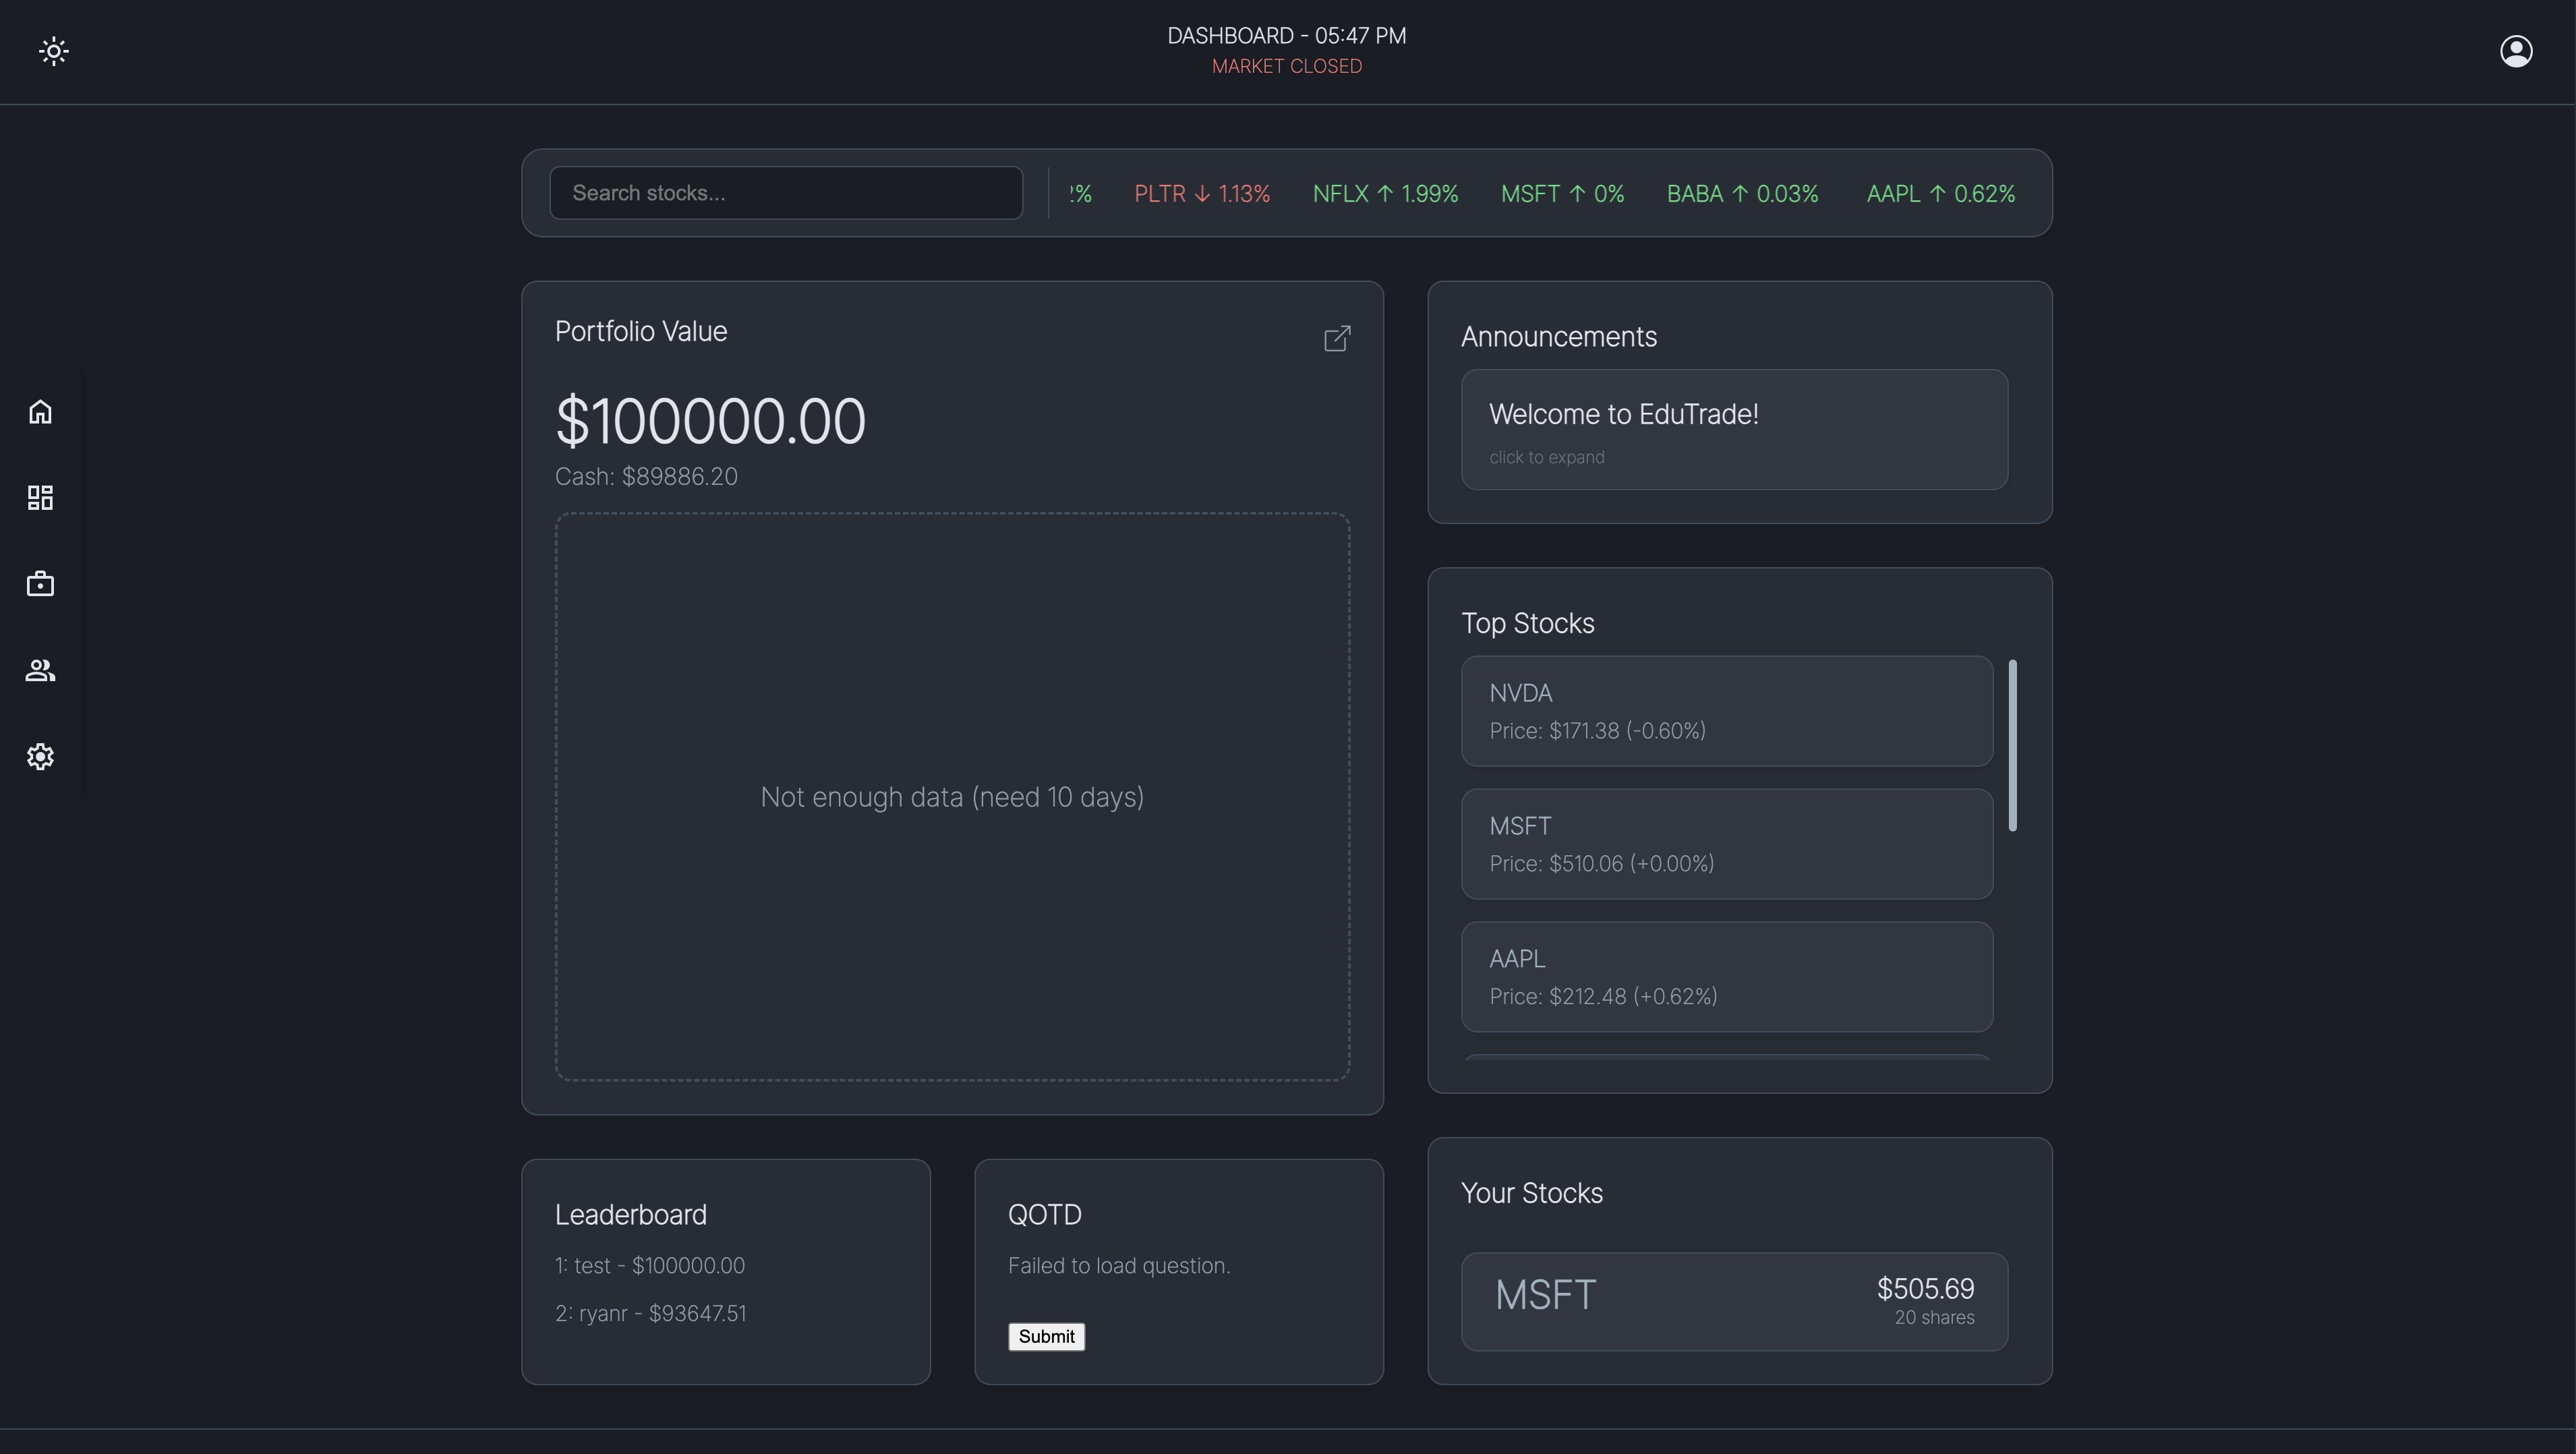
Task: Select NFLX from the scrolling ticker
Action: pos(1384,193)
